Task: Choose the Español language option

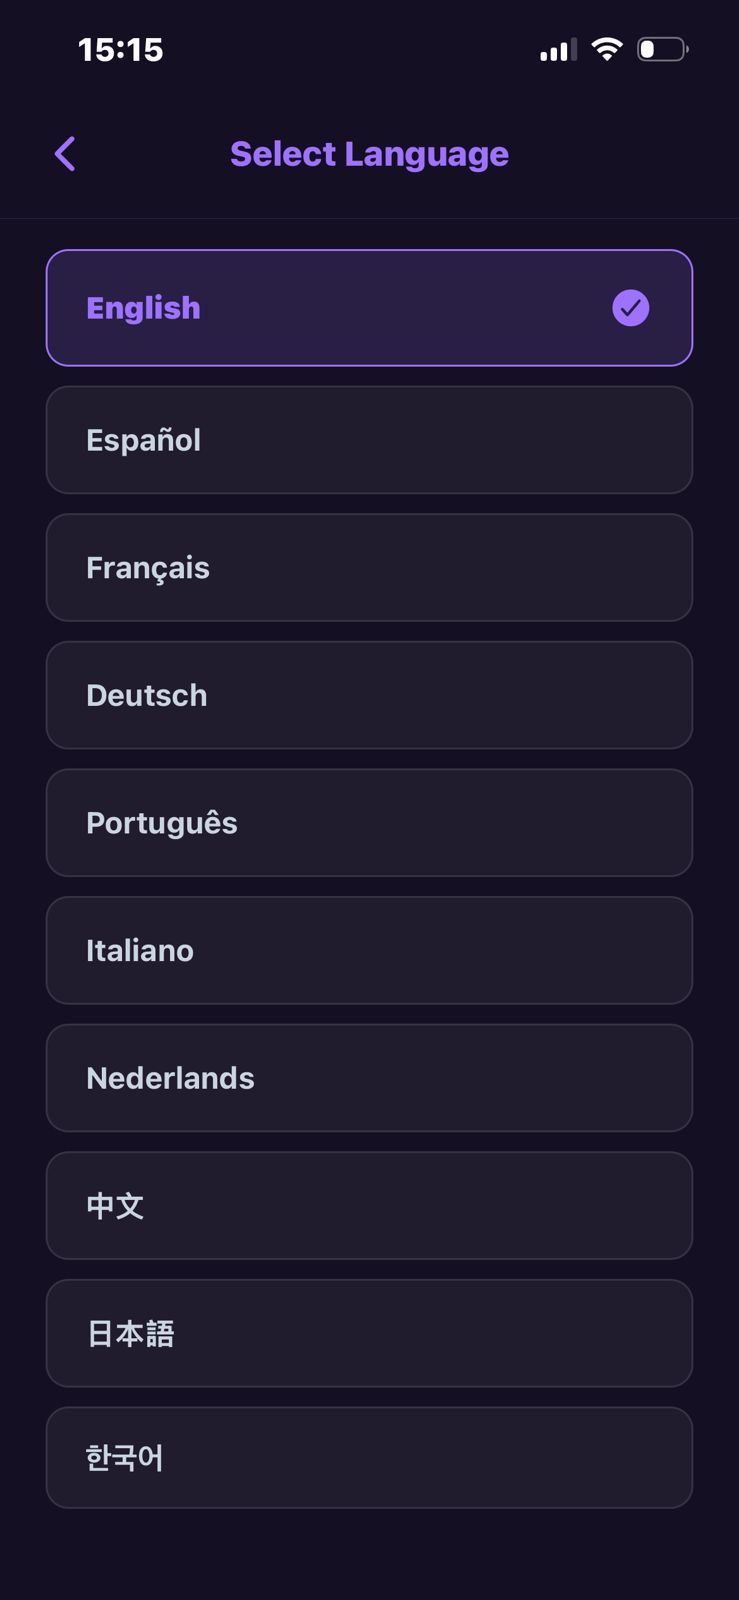Action: tap(369, 440)
